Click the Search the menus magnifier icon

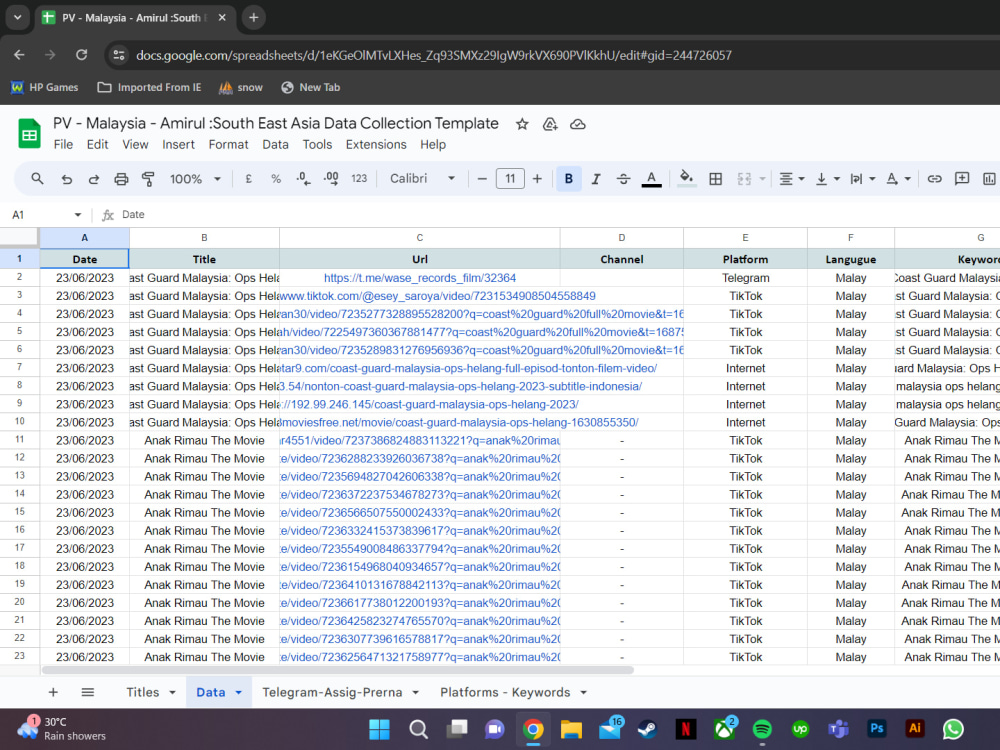(x=37, y=179)
